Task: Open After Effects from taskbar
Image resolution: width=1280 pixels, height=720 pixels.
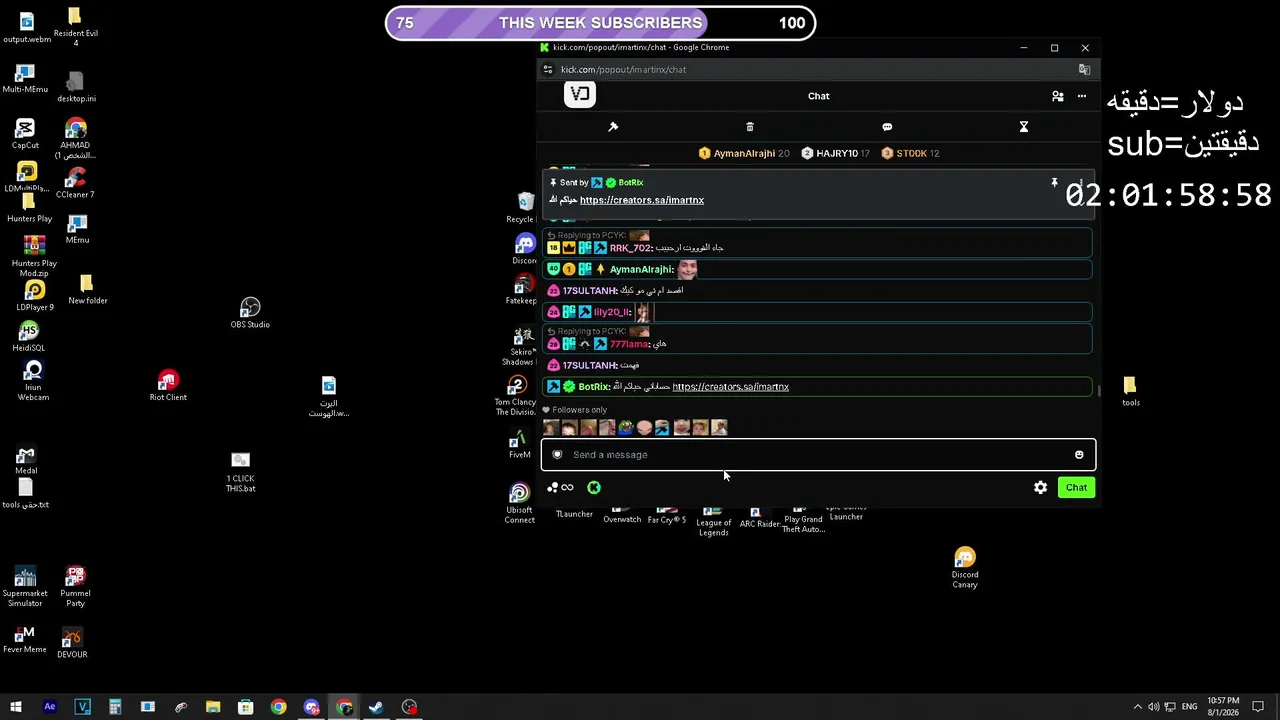Action: pyautogui.click(x=50, y=707)
